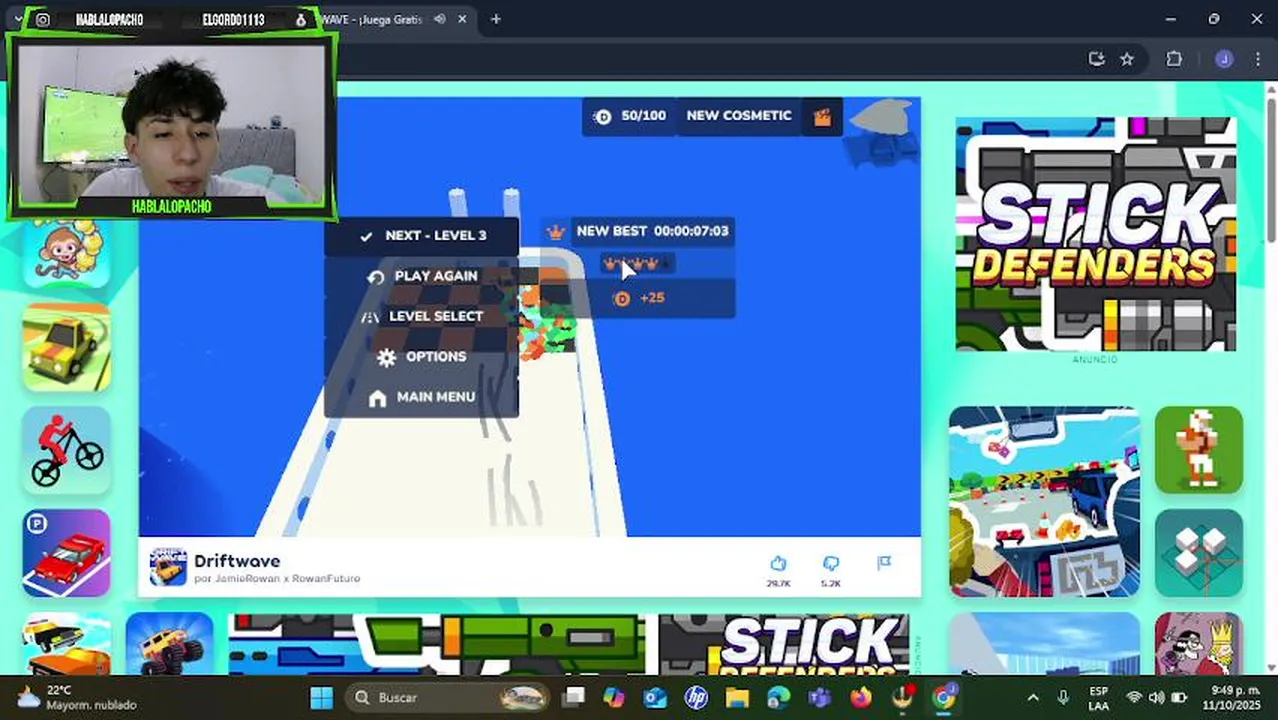Open the red stick-figure bike game thumbnail

pos(66,450)
